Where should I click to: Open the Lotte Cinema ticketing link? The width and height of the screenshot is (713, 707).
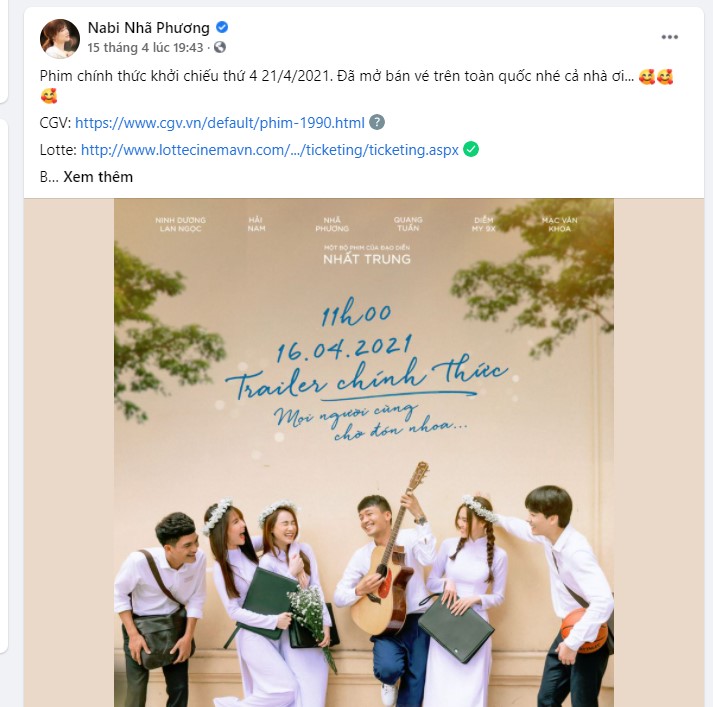point(270,150)
